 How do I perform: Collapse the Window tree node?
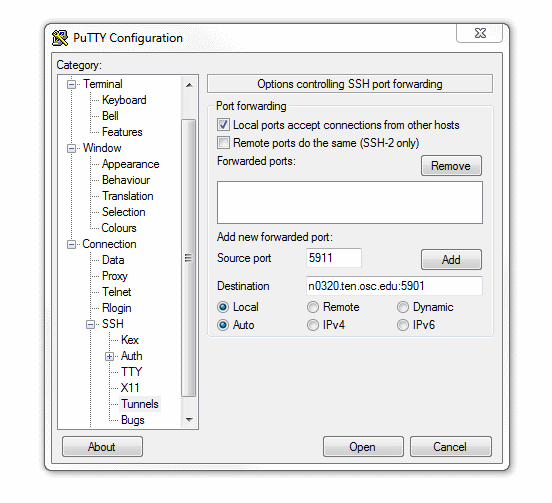pos(71,149)
